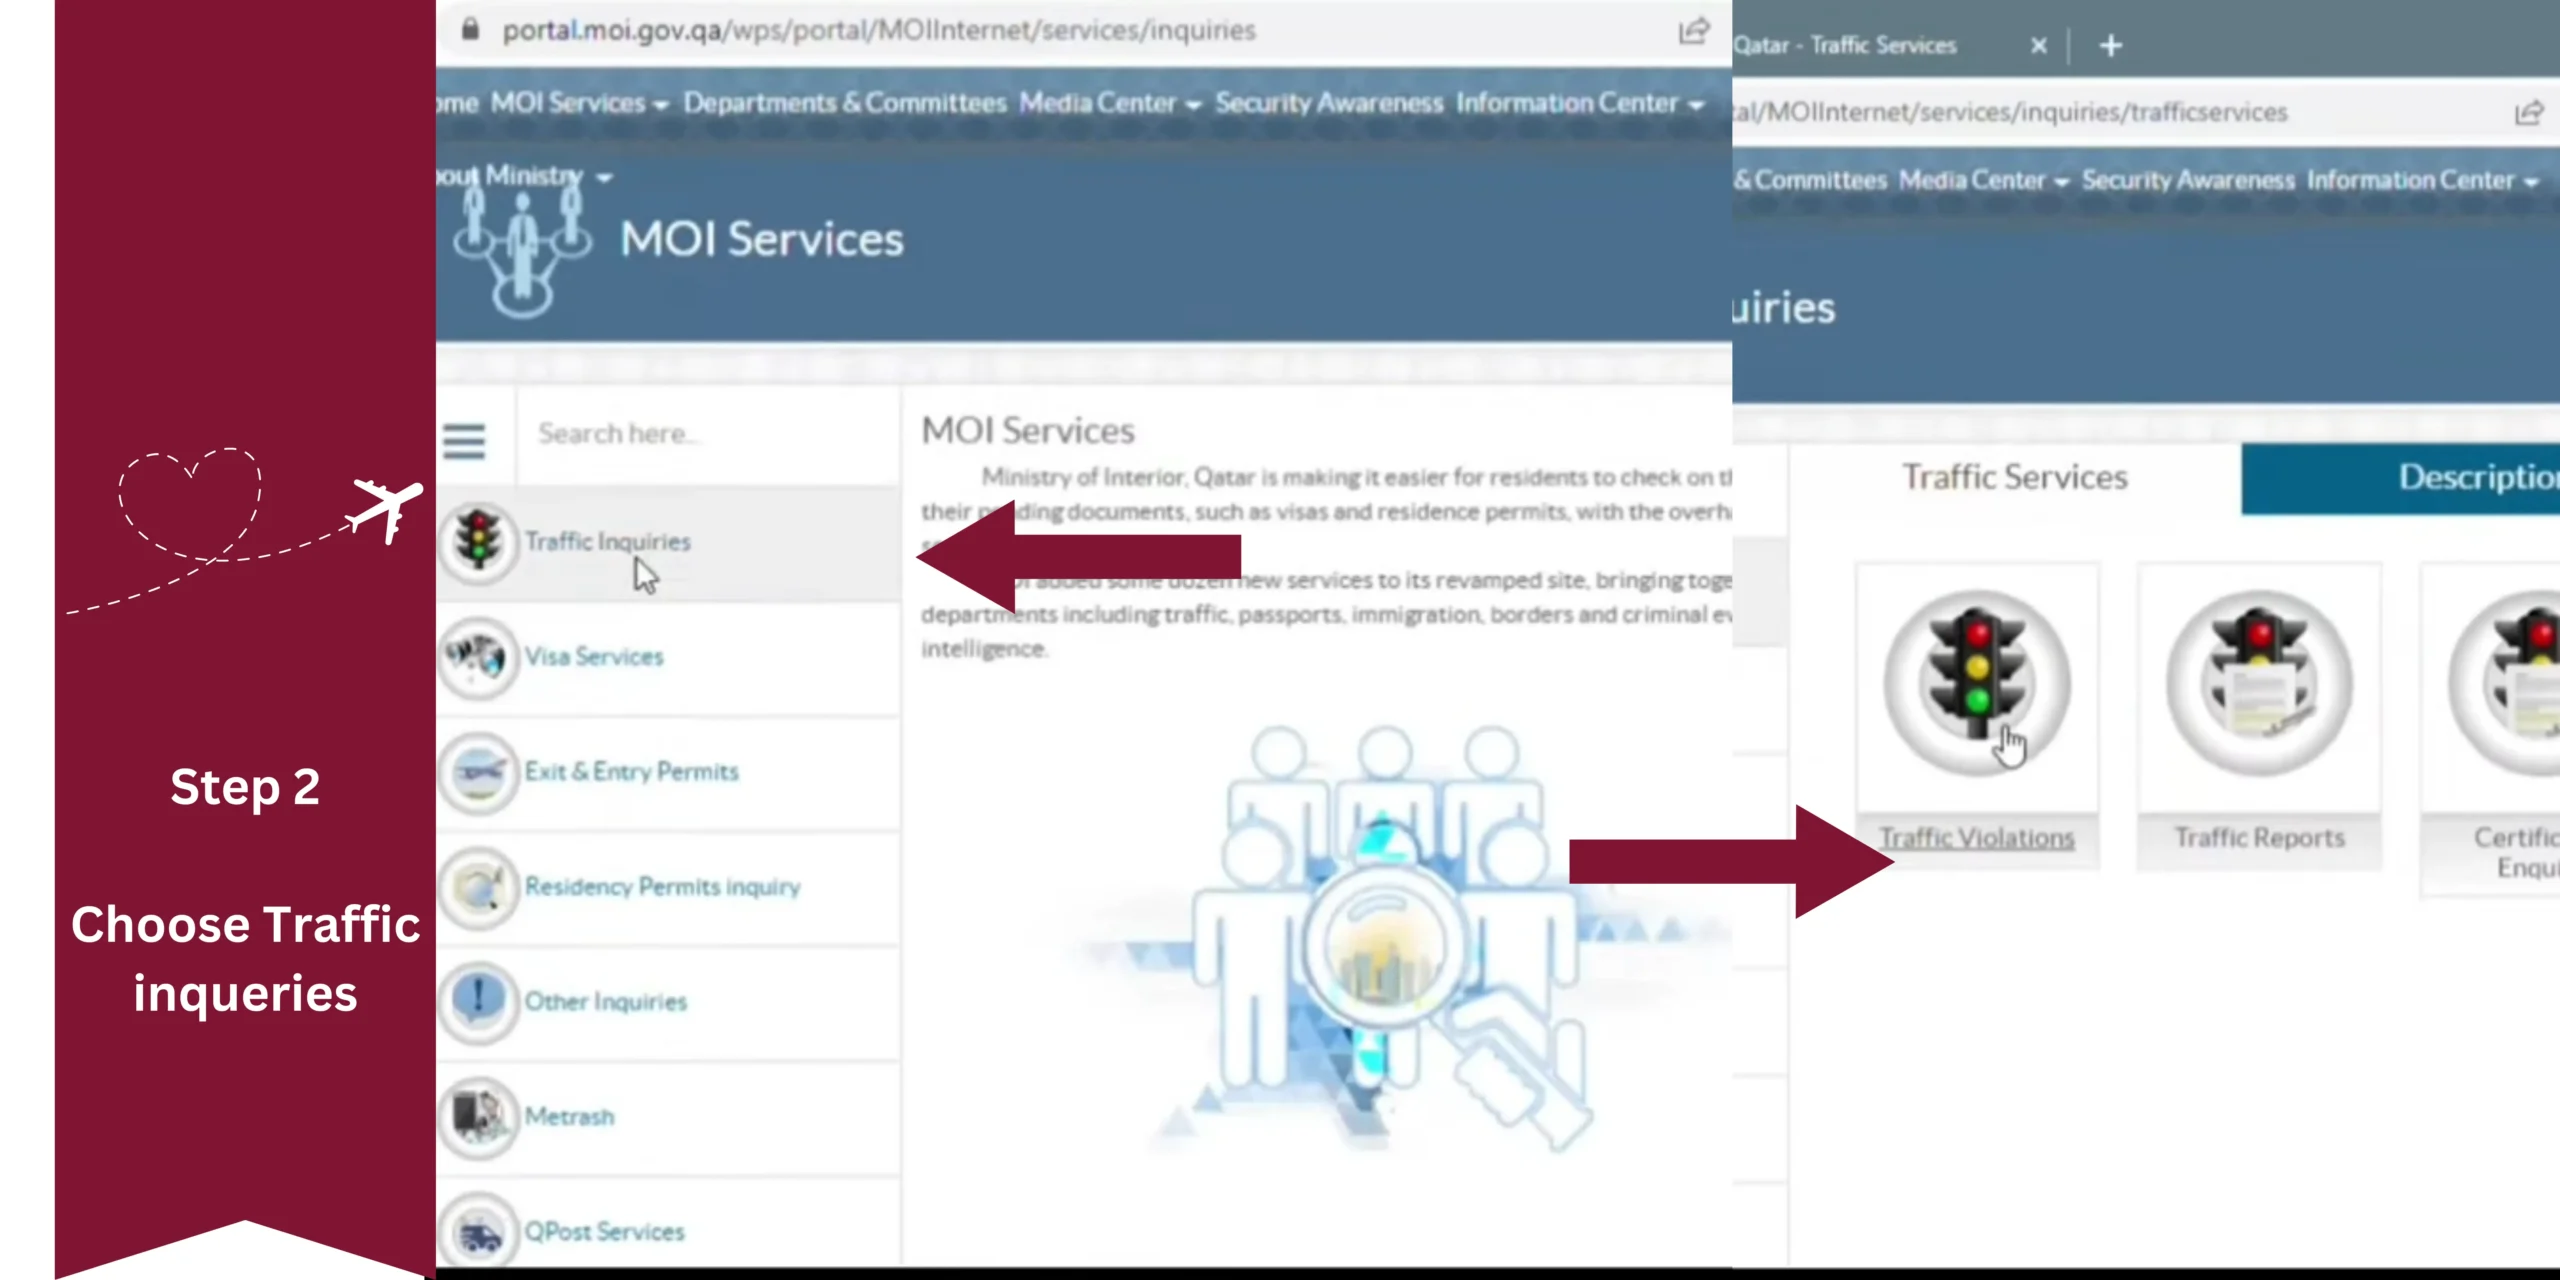The height and width of the screenshot is (1280, 2560).
Task: Click the Visa Services icon
Action: [x=478, y=655]
